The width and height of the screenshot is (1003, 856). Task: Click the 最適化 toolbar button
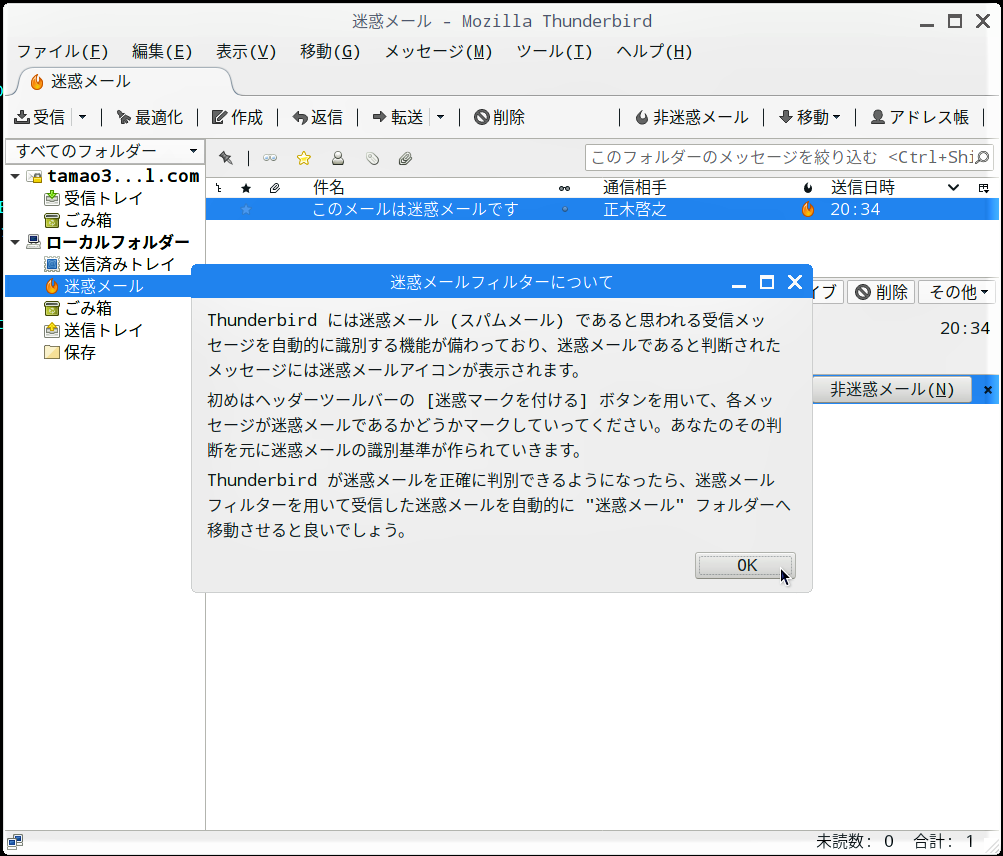click(150, 117)
